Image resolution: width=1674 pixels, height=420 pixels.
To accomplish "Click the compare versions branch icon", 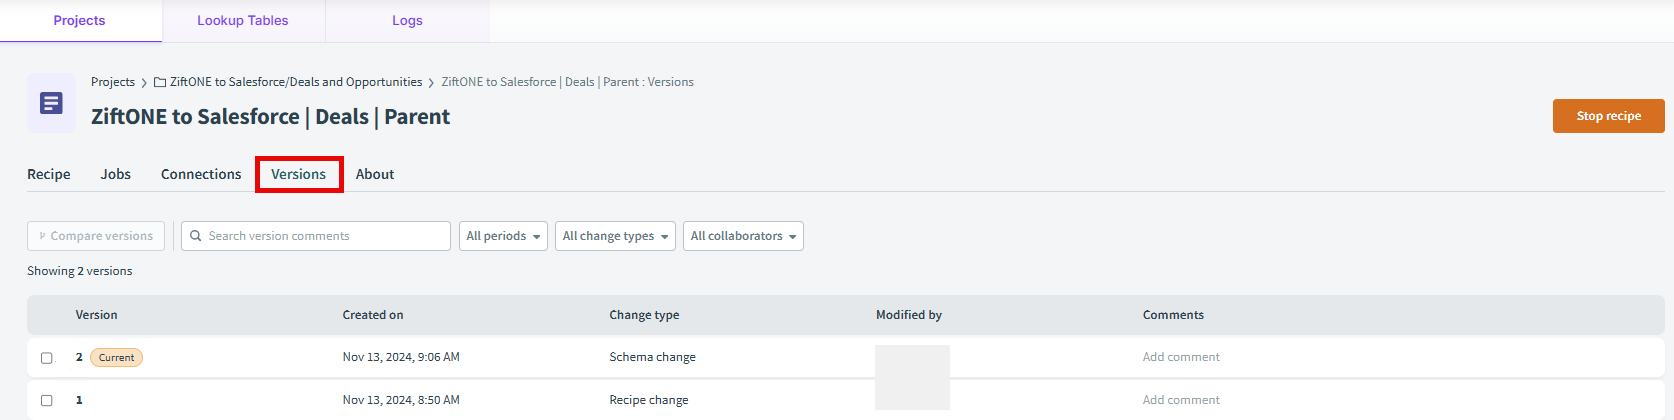I will coord(42,236).
